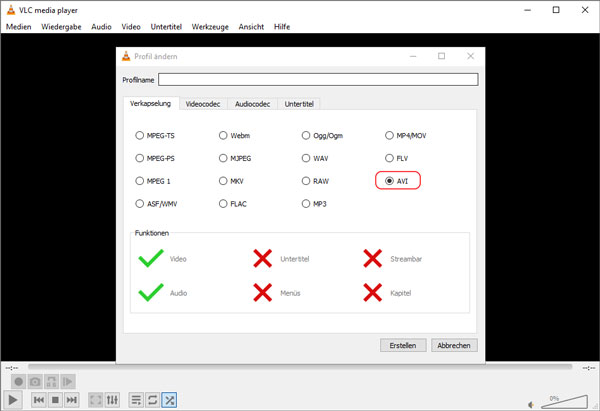Screen dimensions: 600x411
Task: Click the playback seek bar
Action: [300, 367]
